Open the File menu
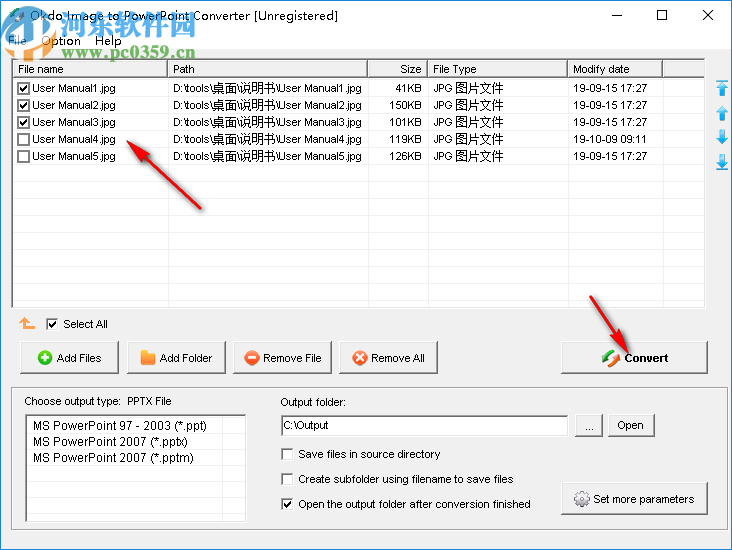Screen dimensions: 732x550 pos(17,41)
